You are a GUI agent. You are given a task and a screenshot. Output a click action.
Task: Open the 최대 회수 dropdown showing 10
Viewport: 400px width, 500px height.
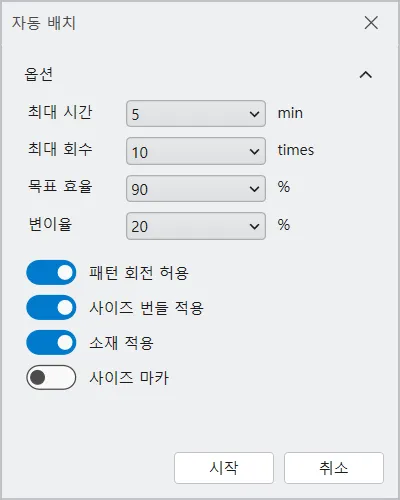point(196,151)
